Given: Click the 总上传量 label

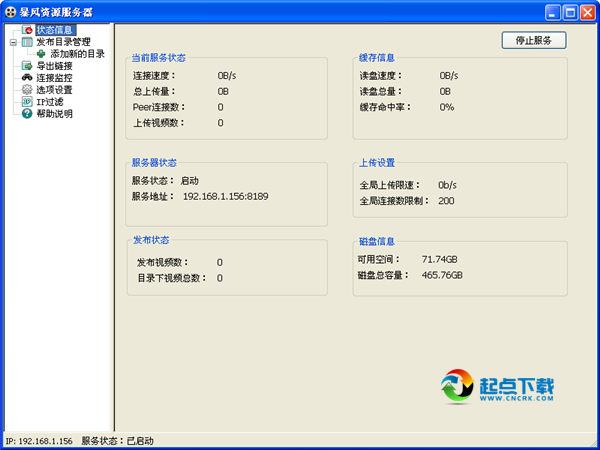Looking at the screenshot, I should point(154,91).
